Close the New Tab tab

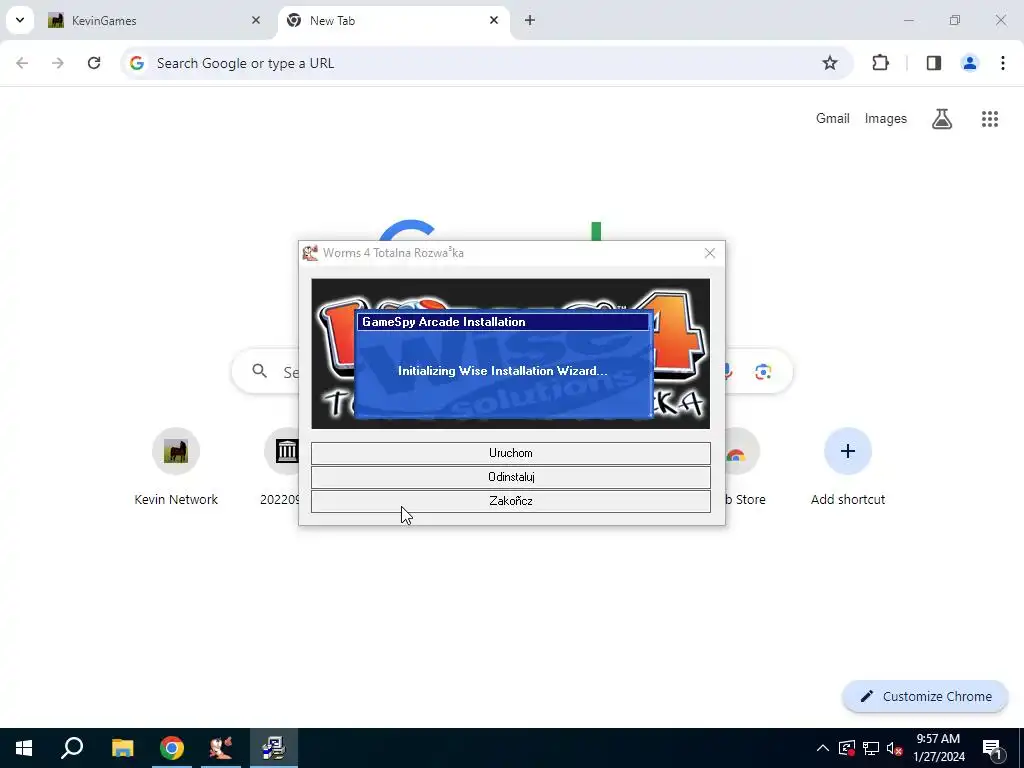tap(494, 21)
